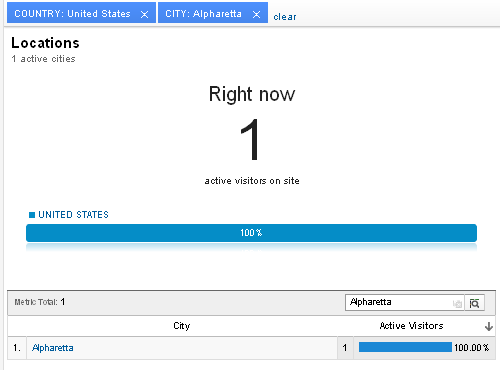Remove the CITY: Alpharetta filter

pos(256,15)
